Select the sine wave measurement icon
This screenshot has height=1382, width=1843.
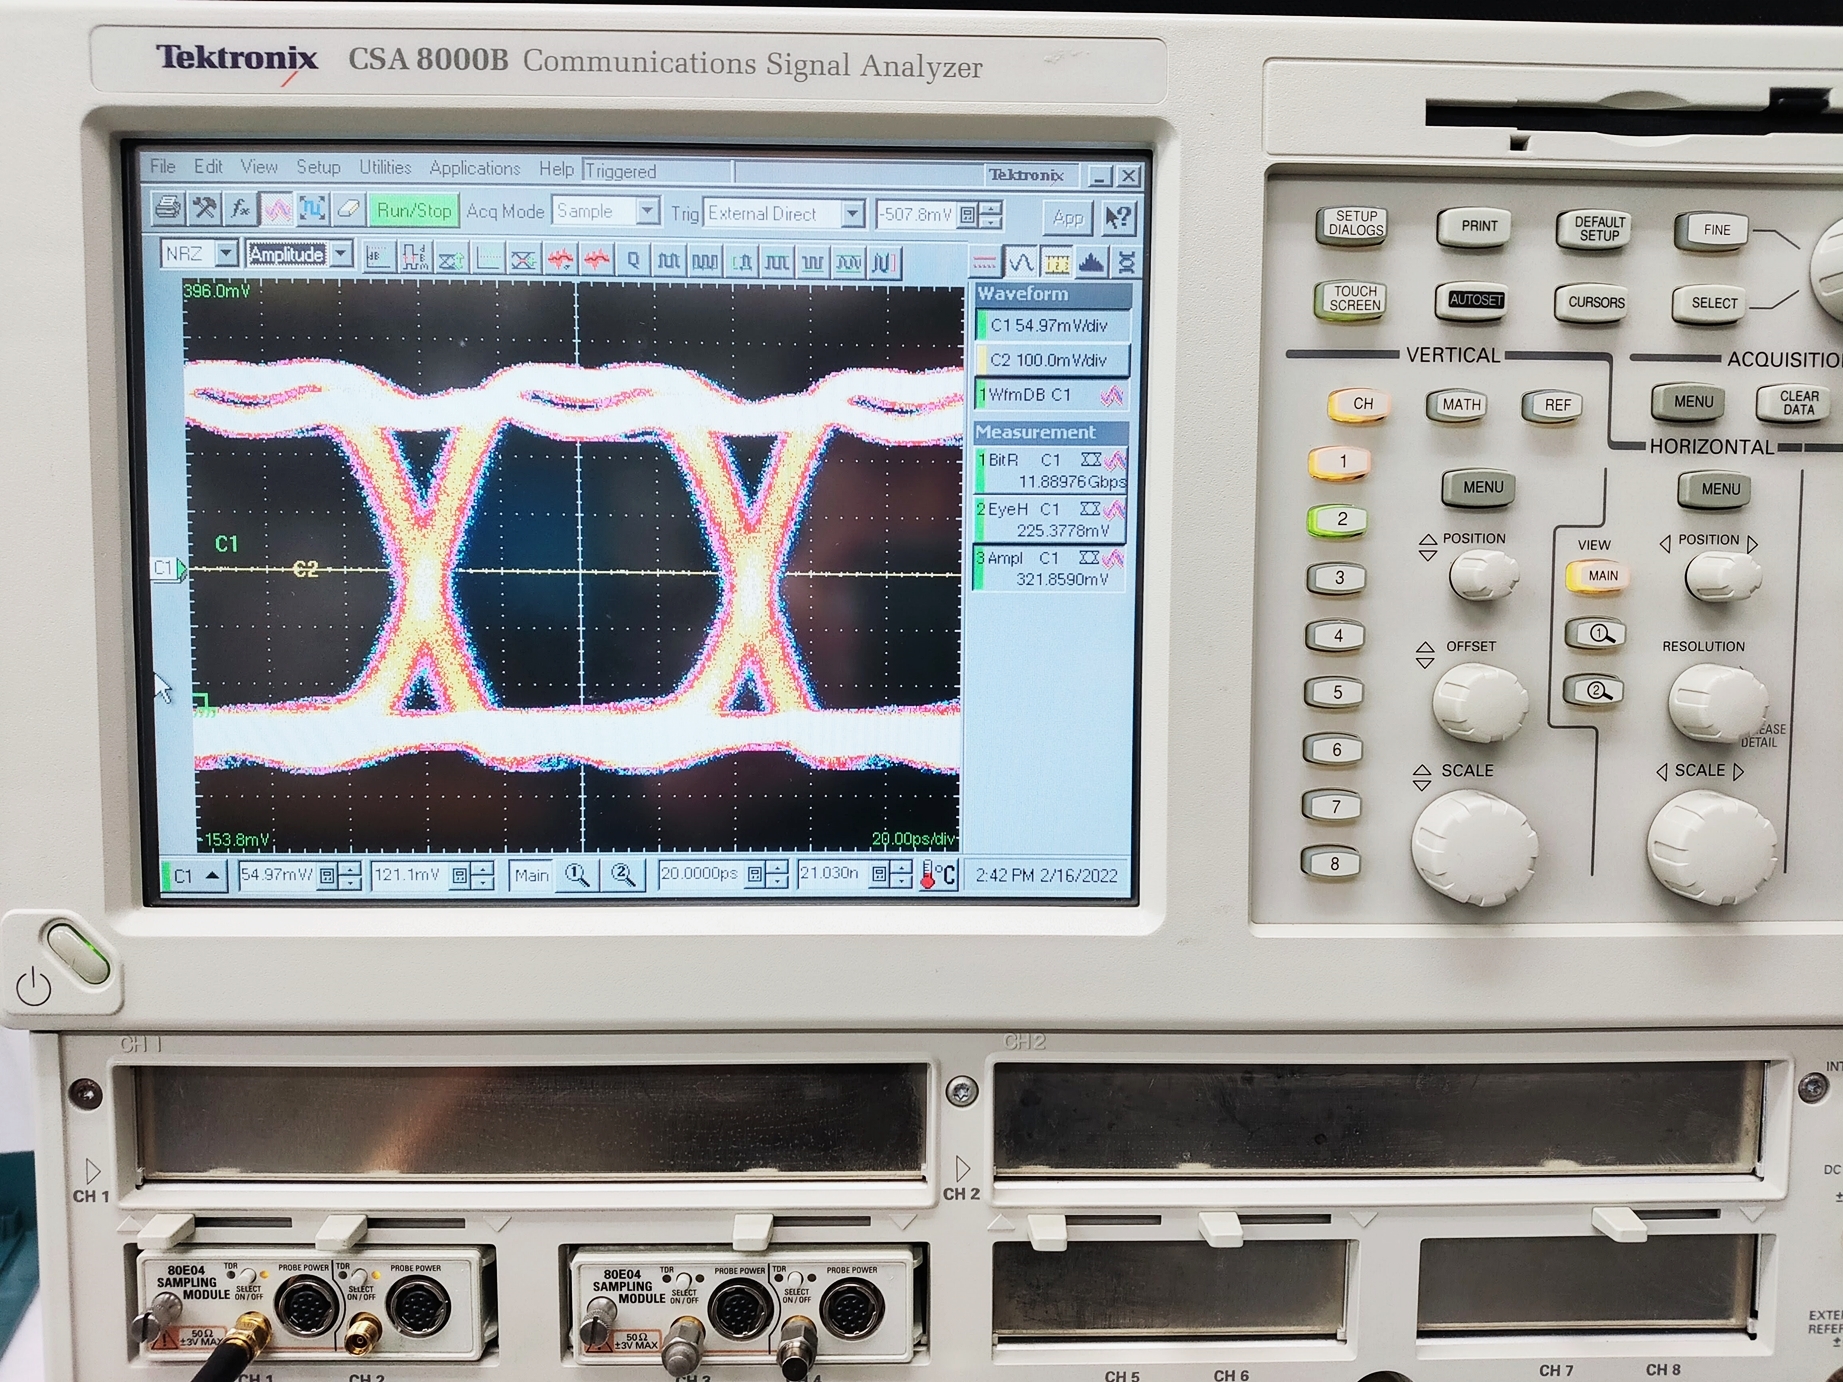(1021, 263)
